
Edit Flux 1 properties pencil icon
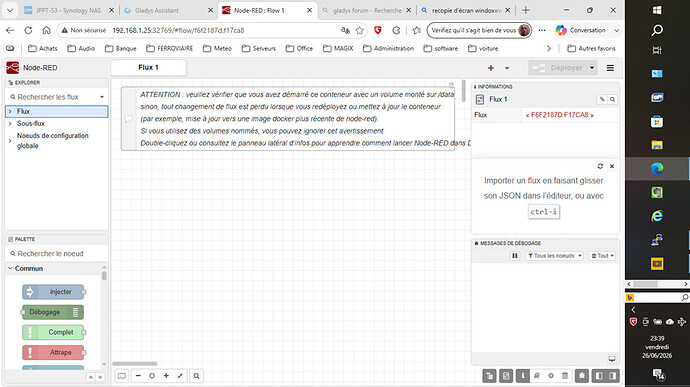pos(602,100)
